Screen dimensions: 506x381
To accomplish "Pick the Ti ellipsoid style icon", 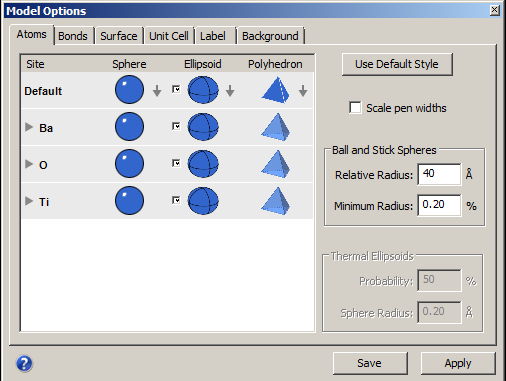I will (x=203, y=201).
